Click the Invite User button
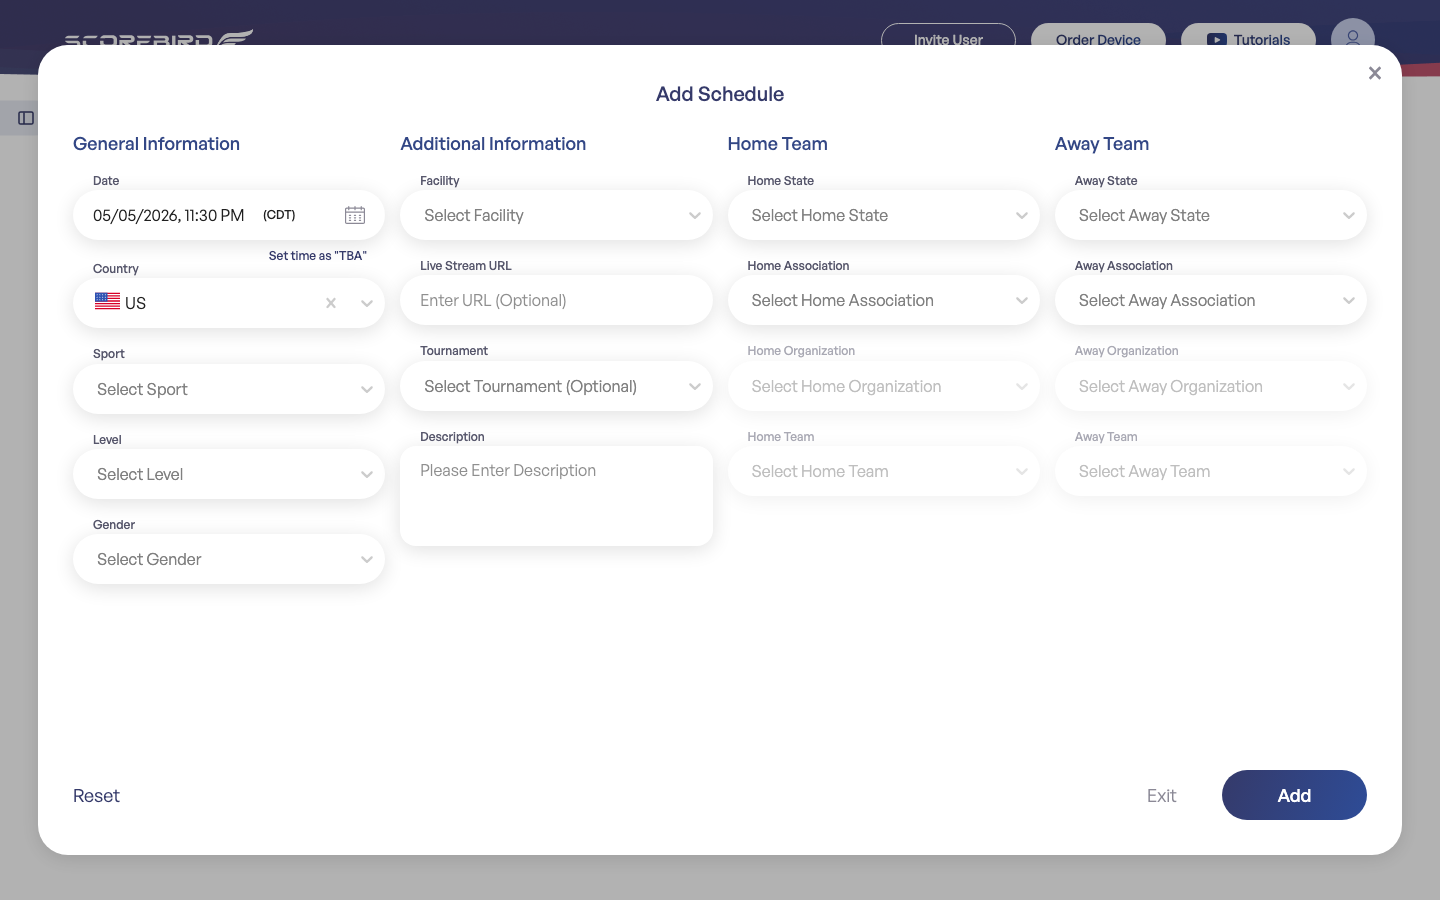Viewport: 1440px width, 900px height. (948, 35)
